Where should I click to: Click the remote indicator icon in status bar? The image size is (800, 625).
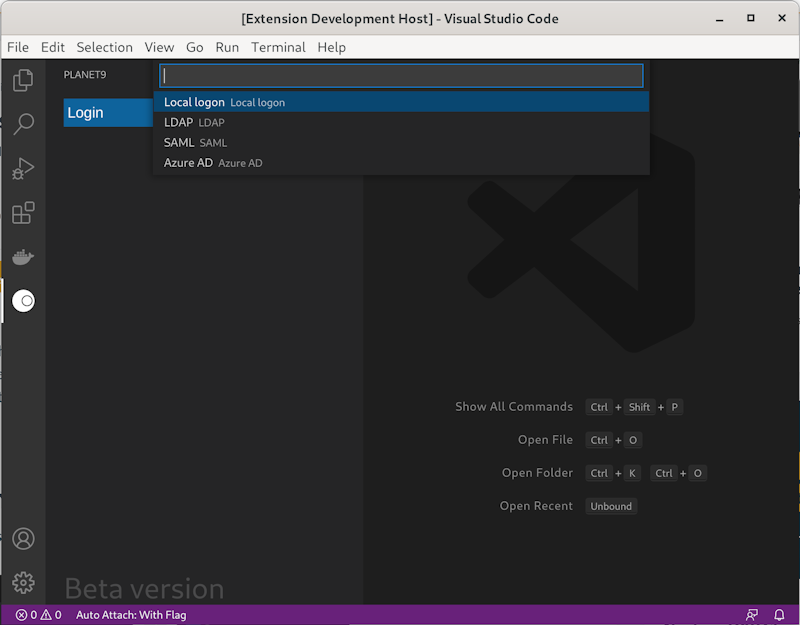(x=751, y=615)
